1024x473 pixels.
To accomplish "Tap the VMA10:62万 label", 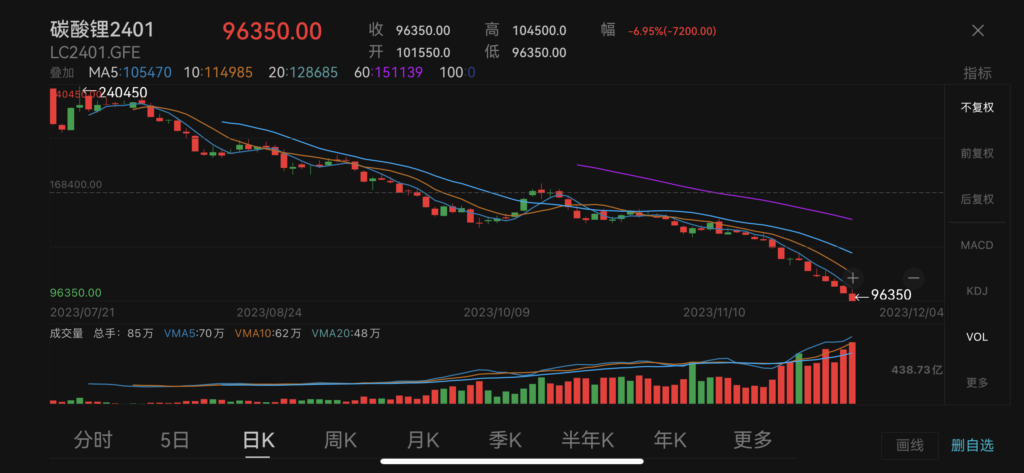I will click(268, 333).
